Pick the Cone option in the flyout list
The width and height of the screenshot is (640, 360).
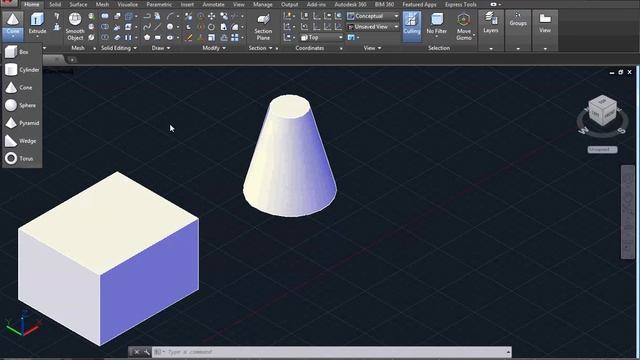click(22, 87)
